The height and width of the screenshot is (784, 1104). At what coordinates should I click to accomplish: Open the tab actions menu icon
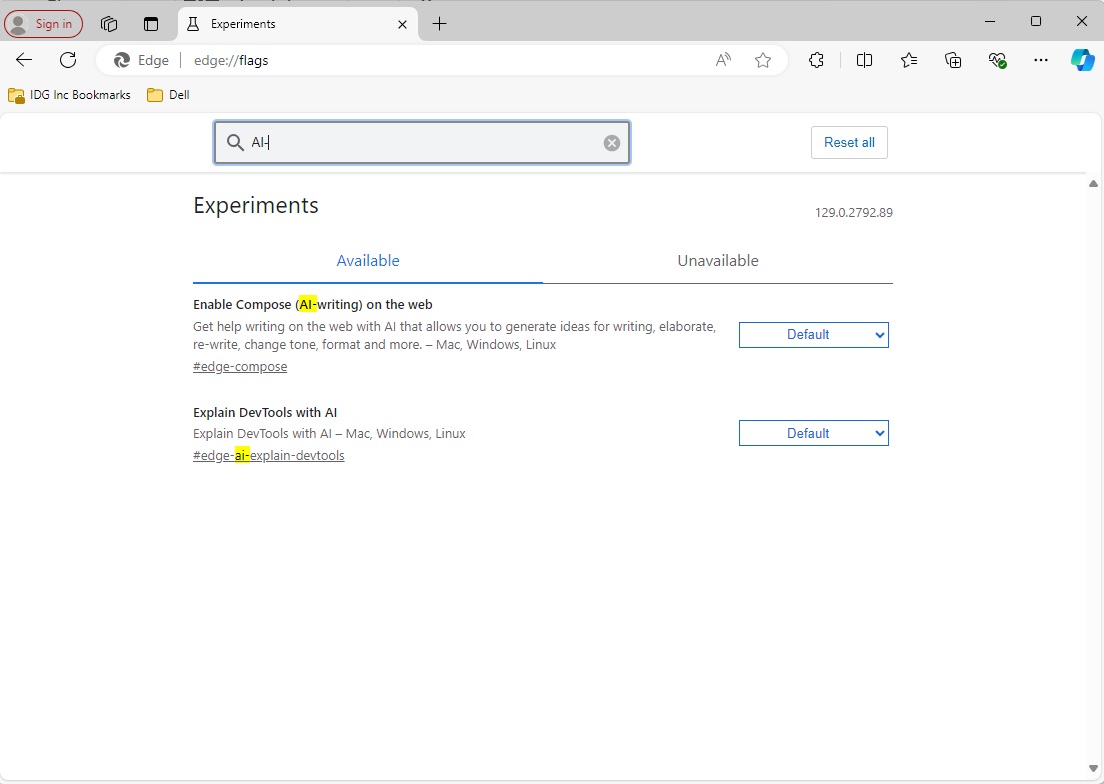point(151,24)
